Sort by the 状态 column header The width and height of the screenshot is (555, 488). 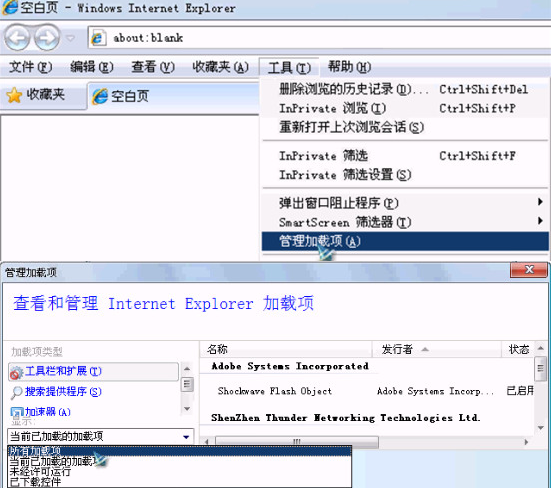[518, 349]
